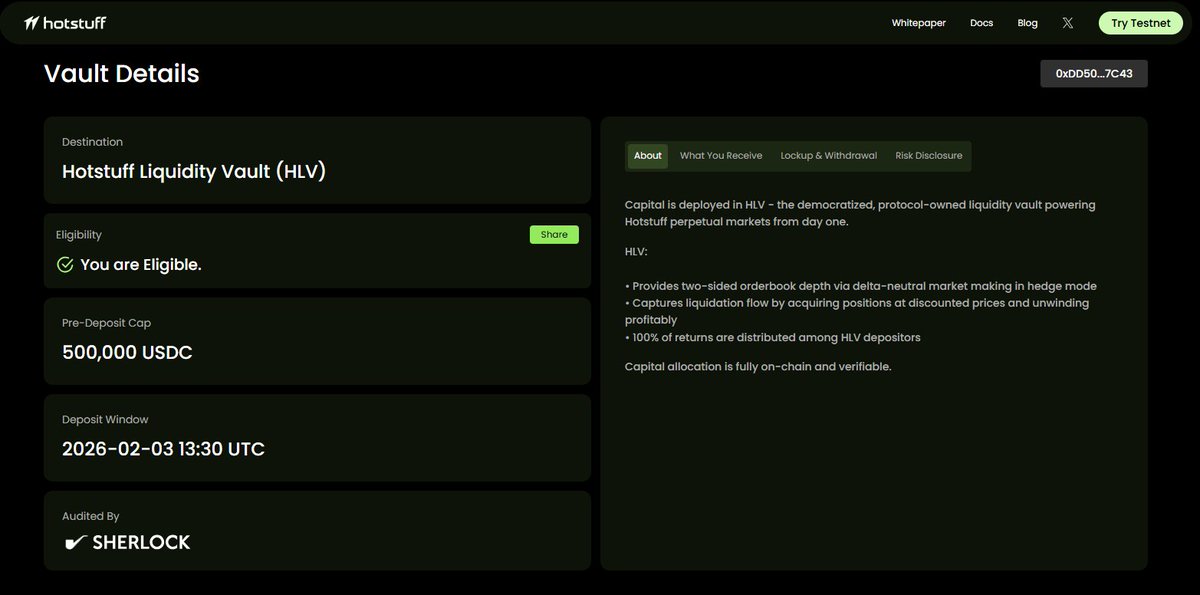The image size is (1200, 595).
Task: Click the 2026-02-03 13:30 UTC value
Action: click(x=163, y=449)
